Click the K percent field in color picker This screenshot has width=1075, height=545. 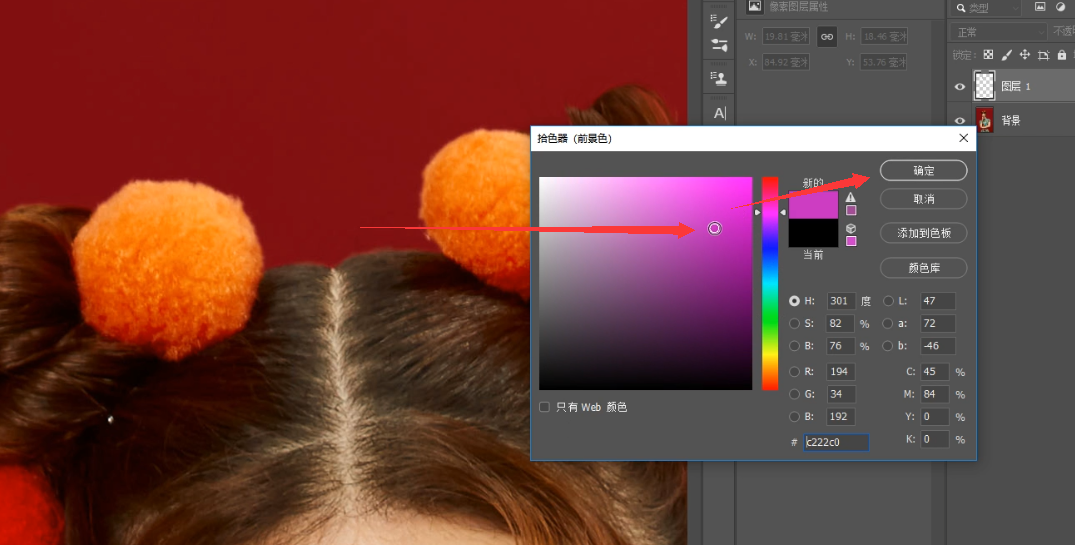[x=935, y=439]
